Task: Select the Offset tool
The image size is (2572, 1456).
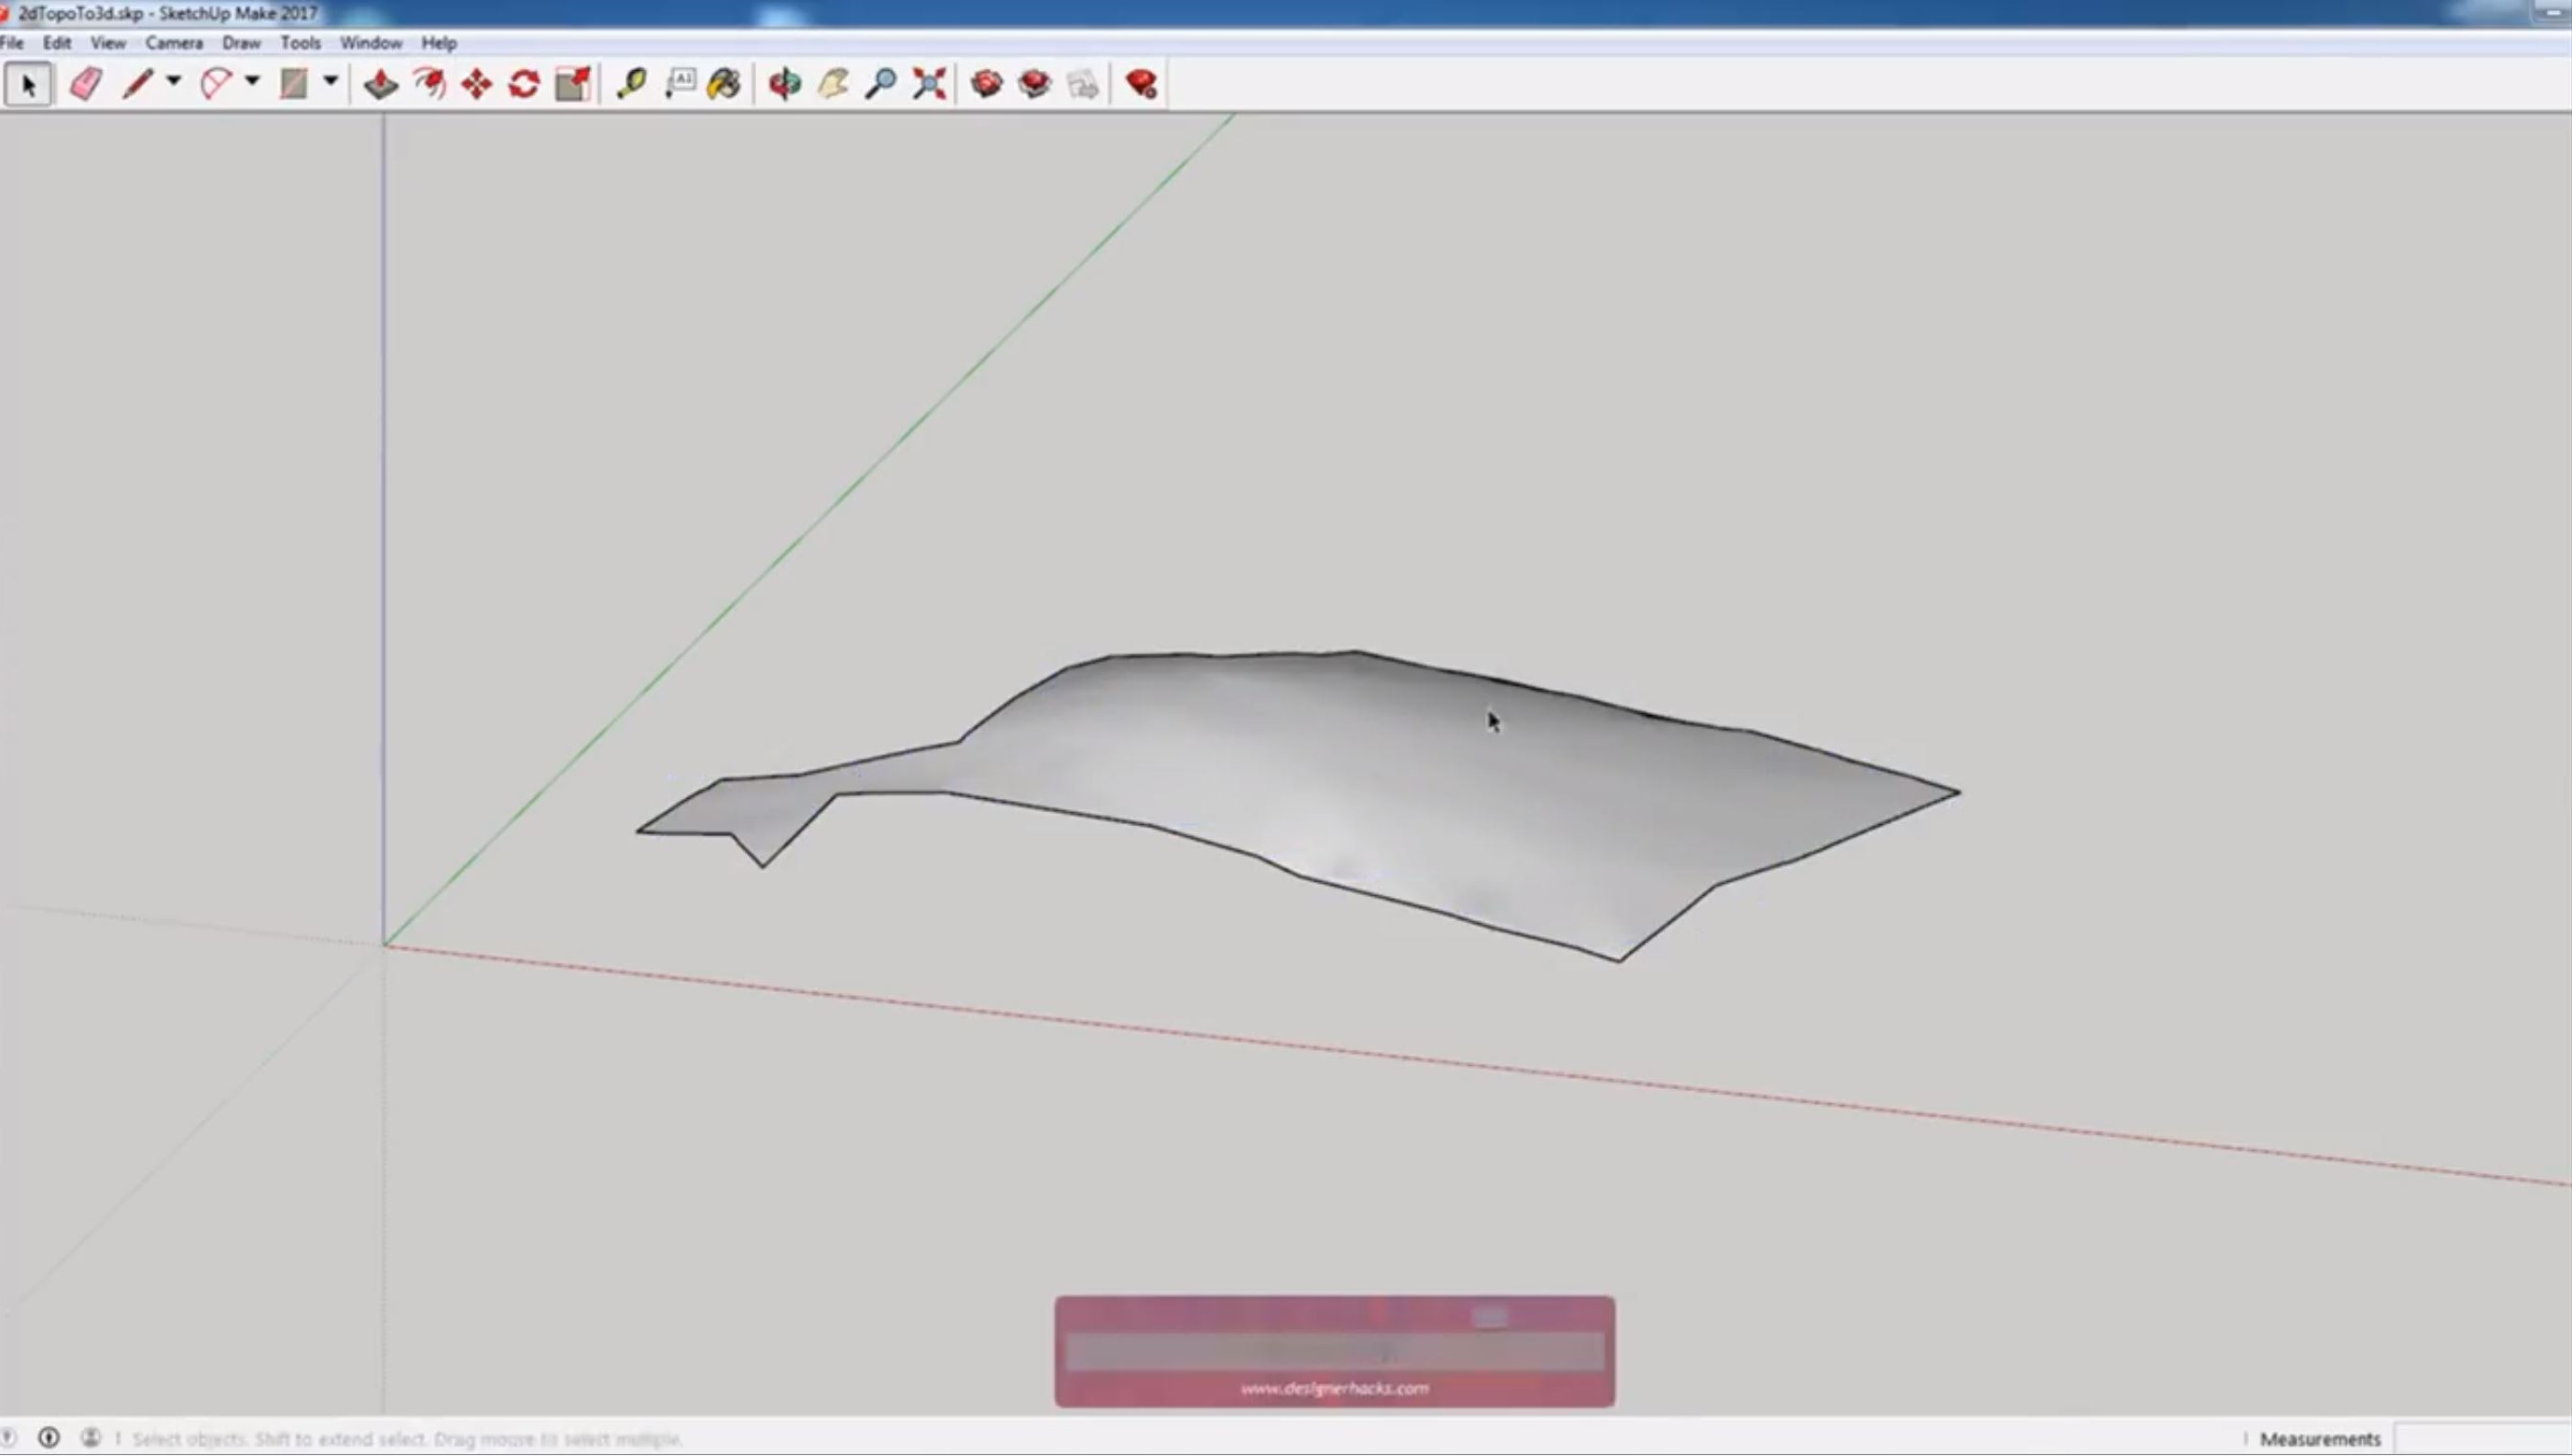Action: coord(429,84)
